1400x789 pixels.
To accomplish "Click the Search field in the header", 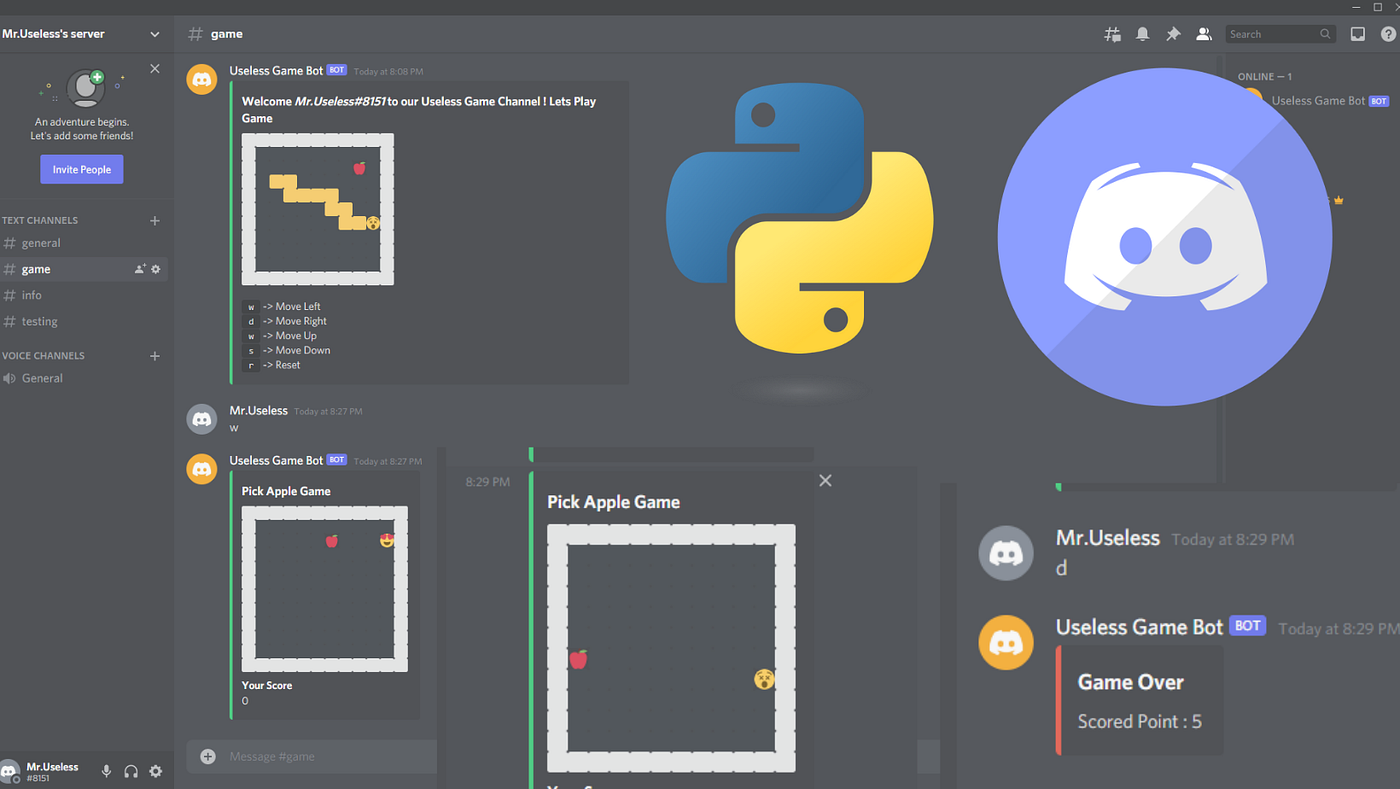I will pyautogui.click(x=1280, y=34).
